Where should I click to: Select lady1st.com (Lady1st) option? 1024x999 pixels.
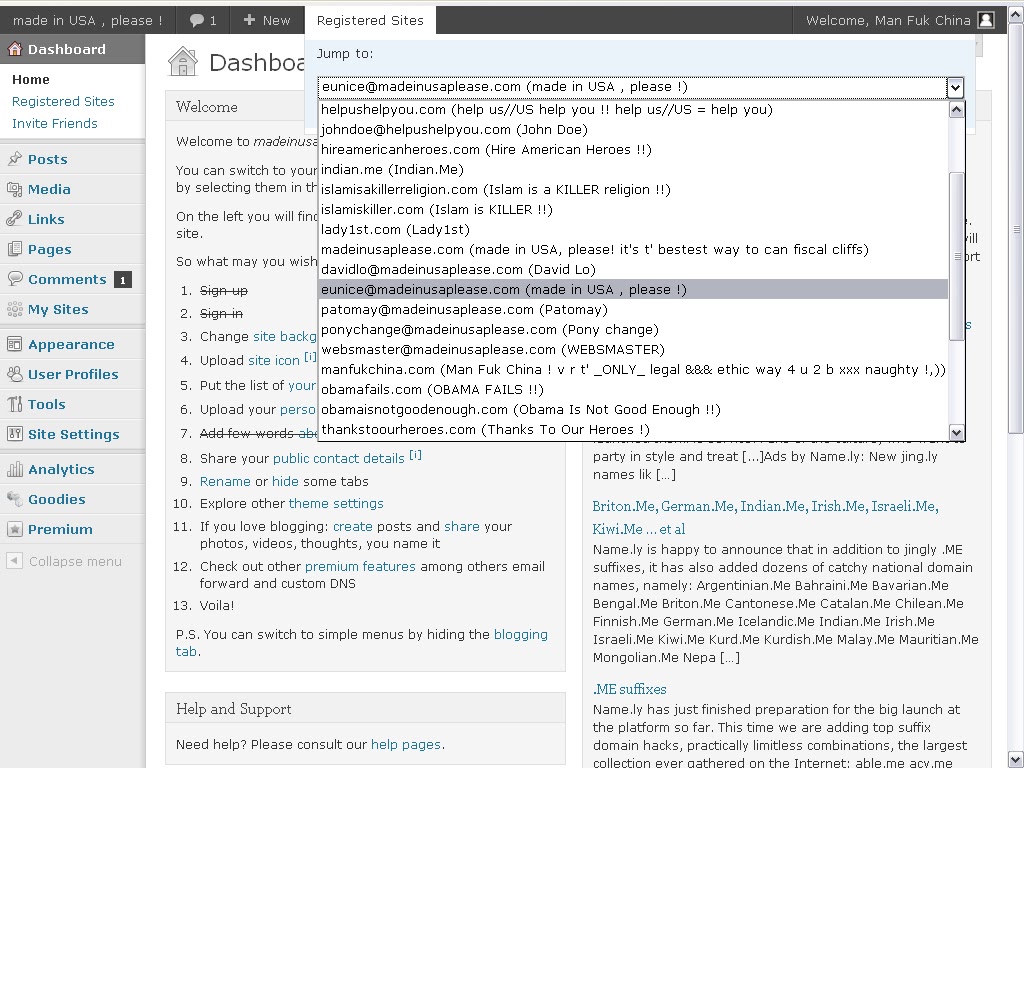(x=633, y=229)
